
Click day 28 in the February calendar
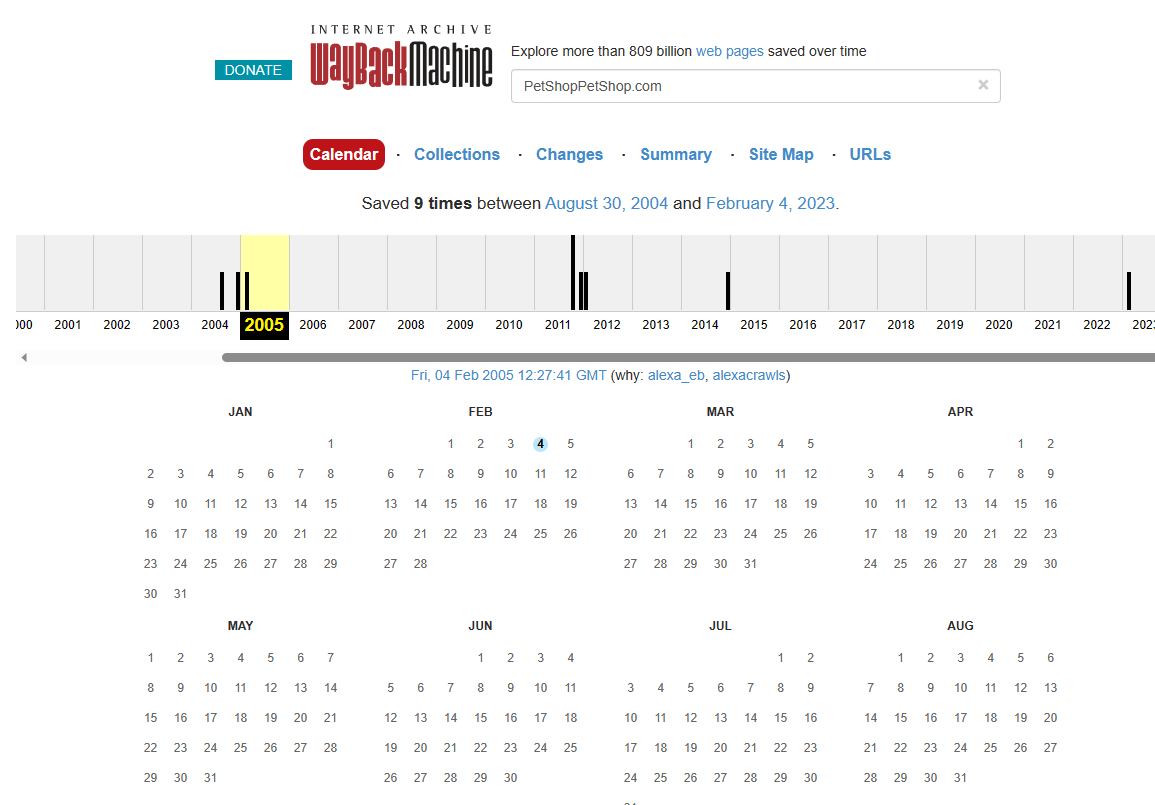tap(421, 564)
